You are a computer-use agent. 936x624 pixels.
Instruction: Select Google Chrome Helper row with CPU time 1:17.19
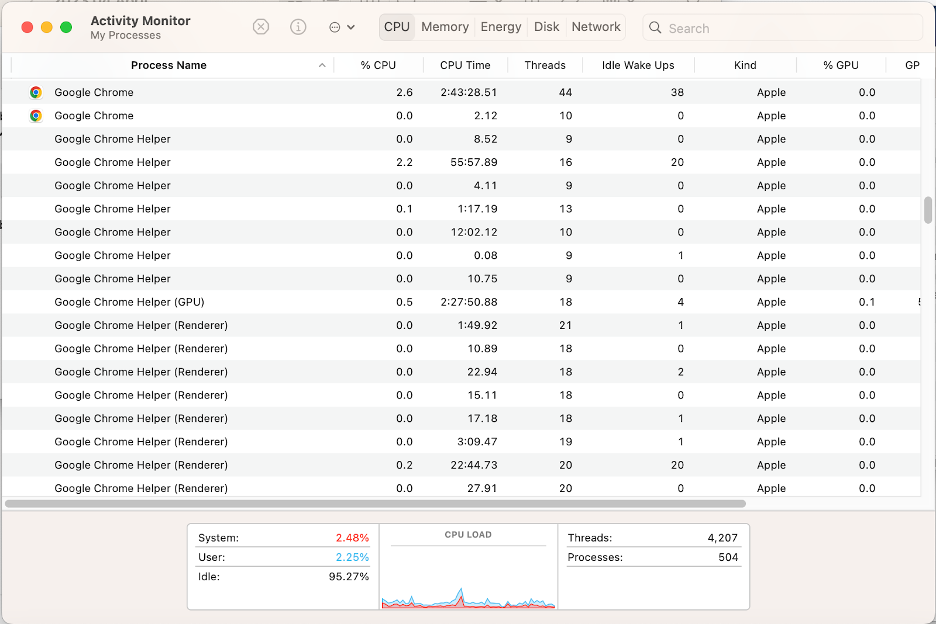[461, 208]
